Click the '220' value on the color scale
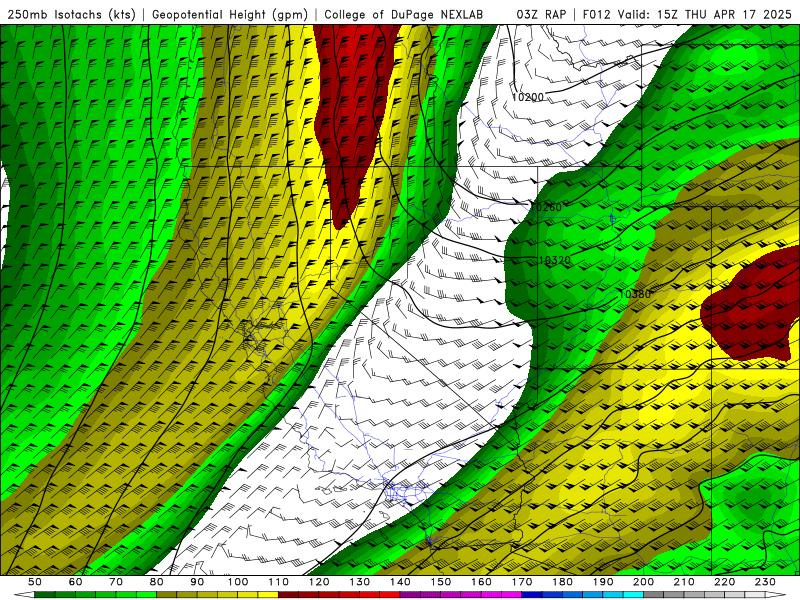The width and height of the screenshot is (800, 600). pos(724,582)
